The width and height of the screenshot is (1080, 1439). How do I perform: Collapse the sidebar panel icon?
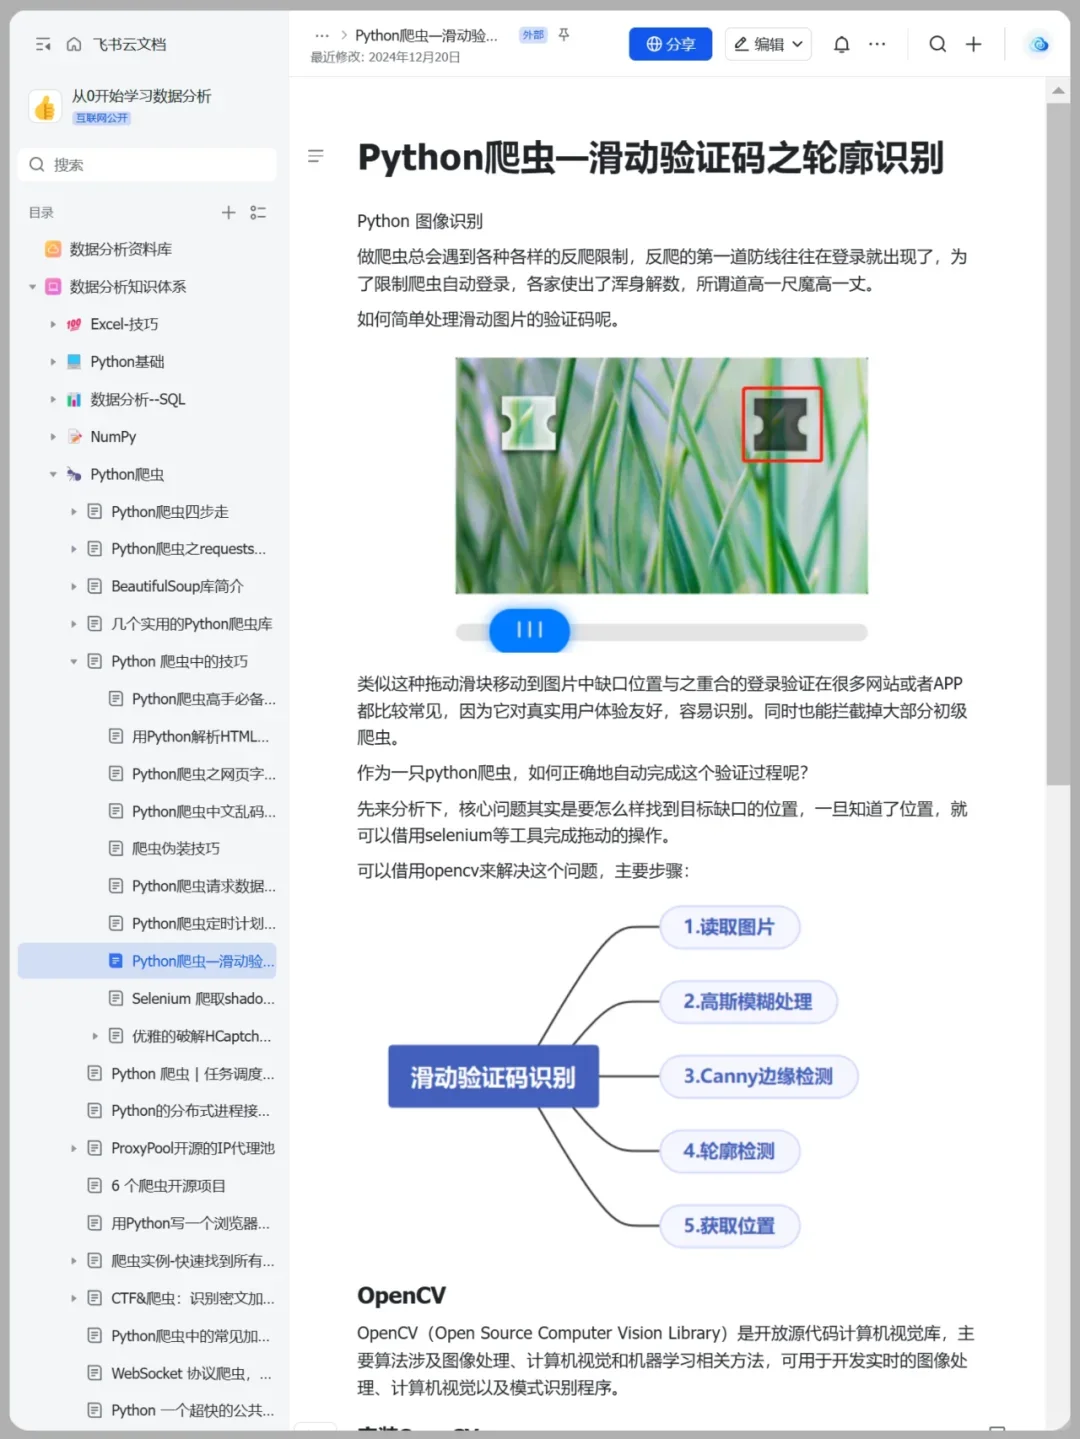point(42,44)
